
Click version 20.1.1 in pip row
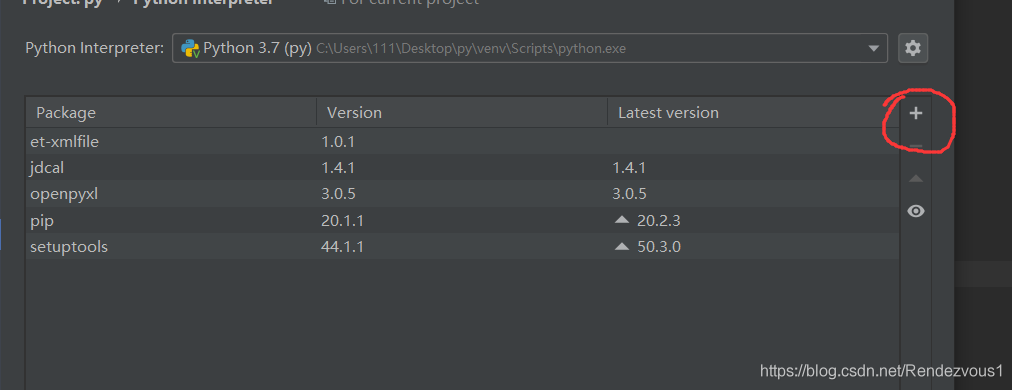pos(342,221)
